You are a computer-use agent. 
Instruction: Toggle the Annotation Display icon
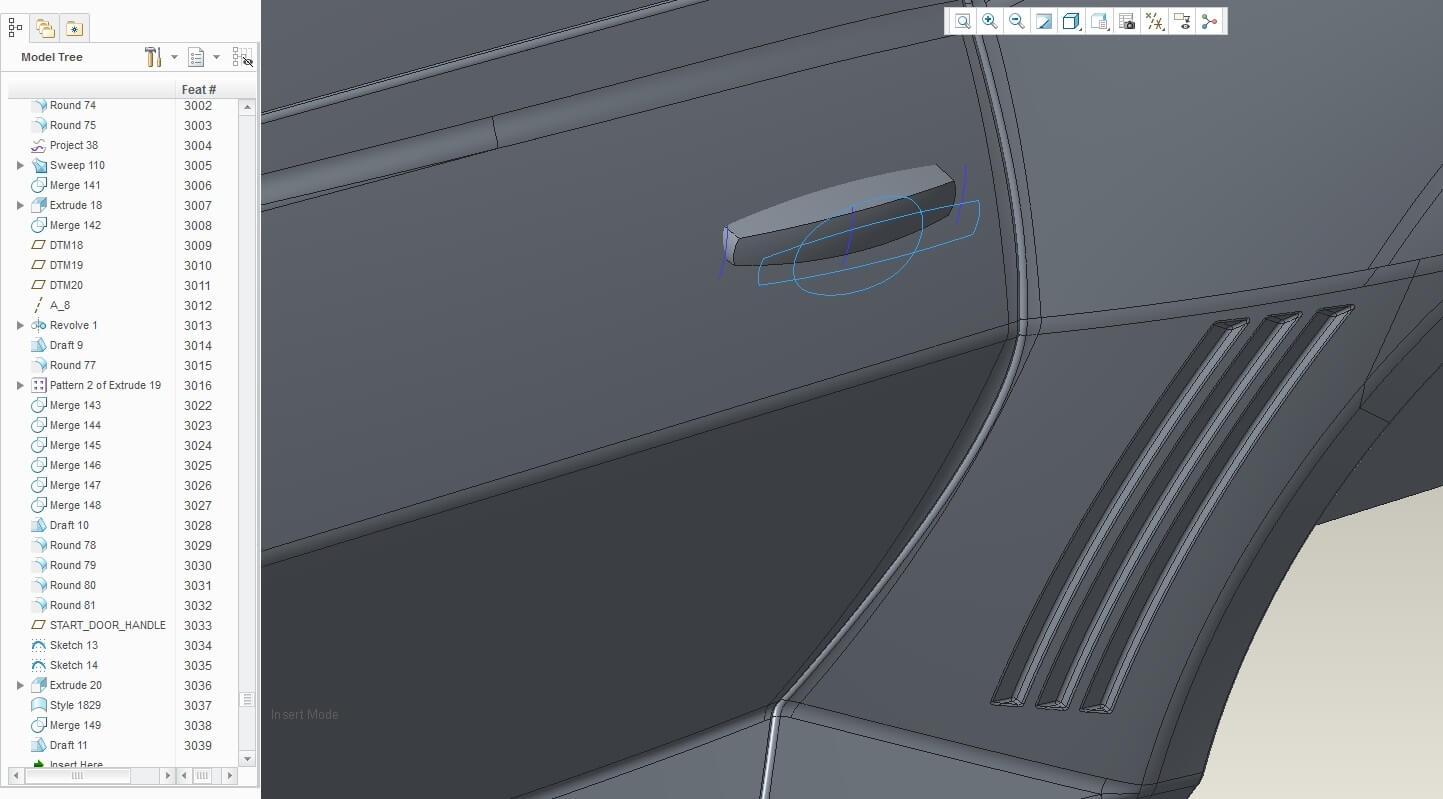click(1182, 21)
